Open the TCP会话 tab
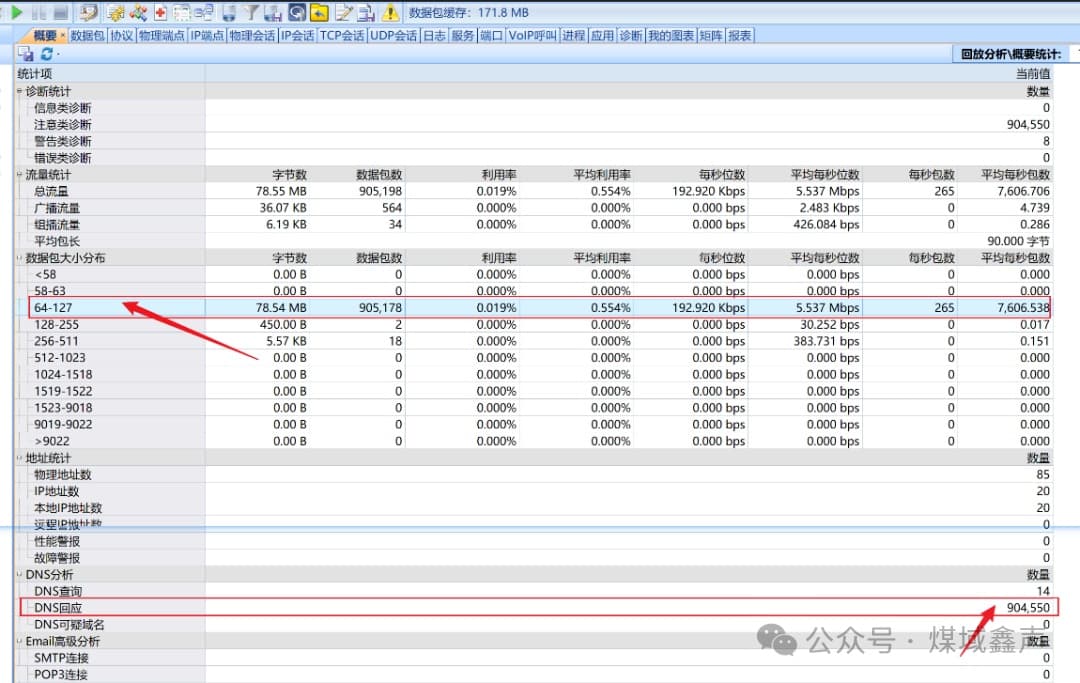 (x=342, y=35)
